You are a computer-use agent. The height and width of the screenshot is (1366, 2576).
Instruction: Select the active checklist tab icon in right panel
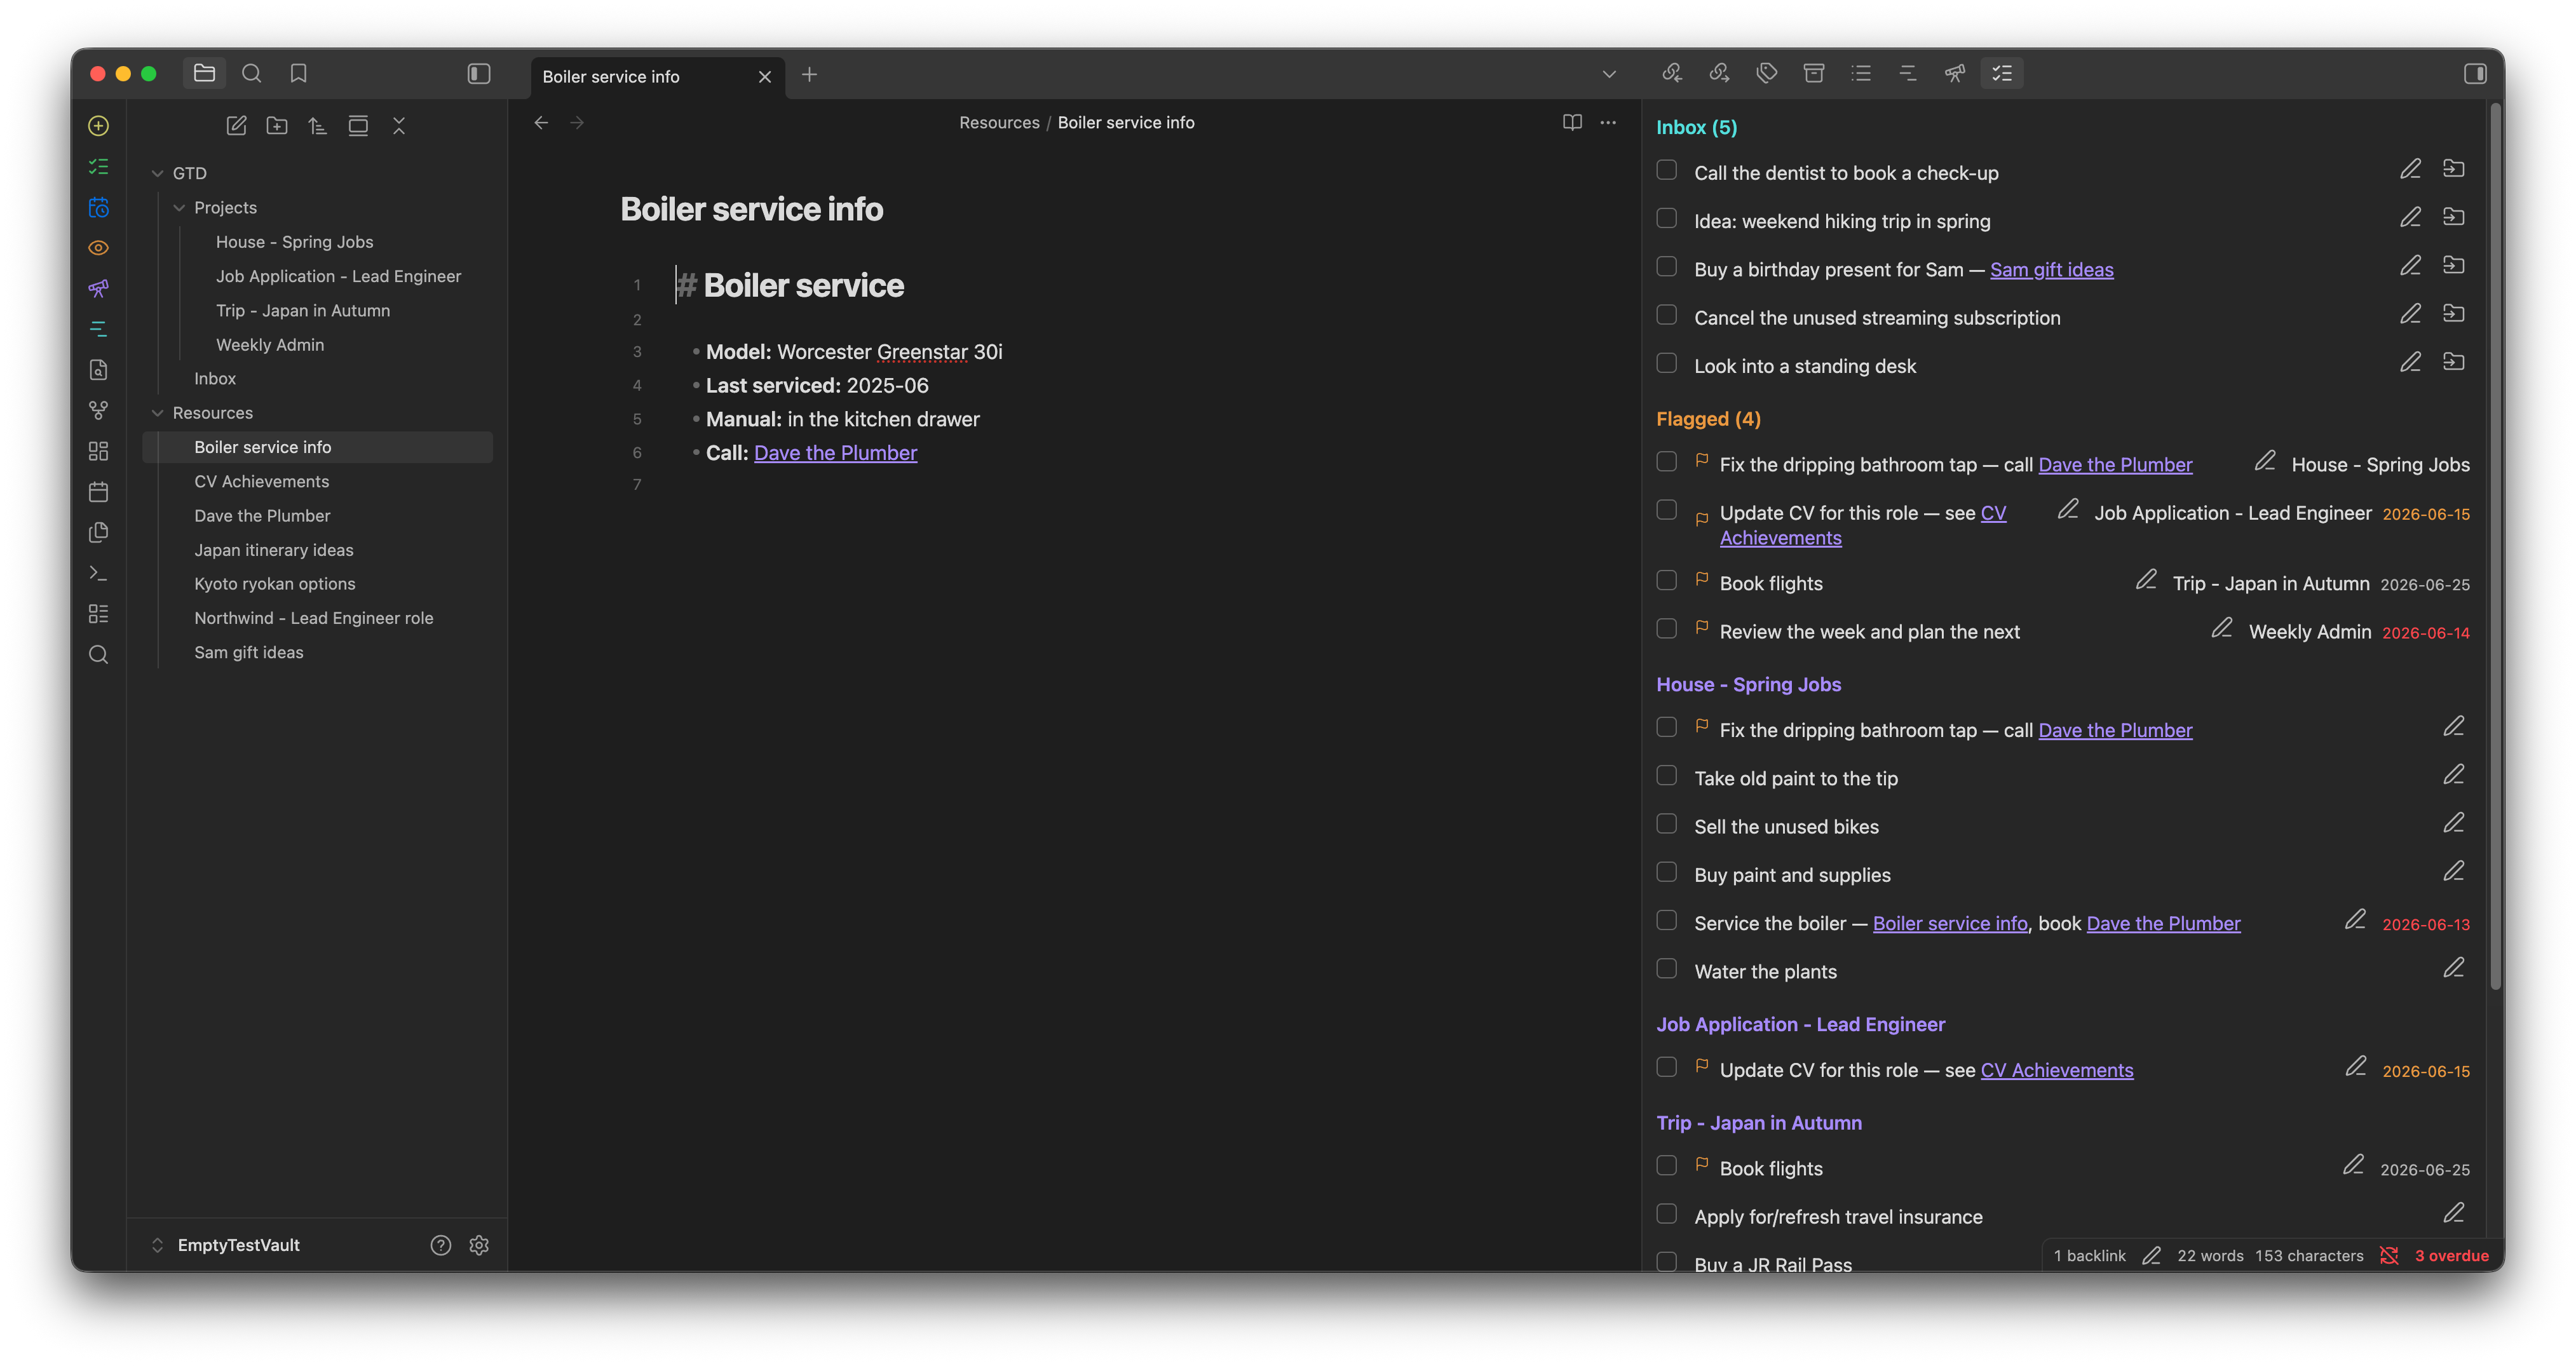[2002, 73]
